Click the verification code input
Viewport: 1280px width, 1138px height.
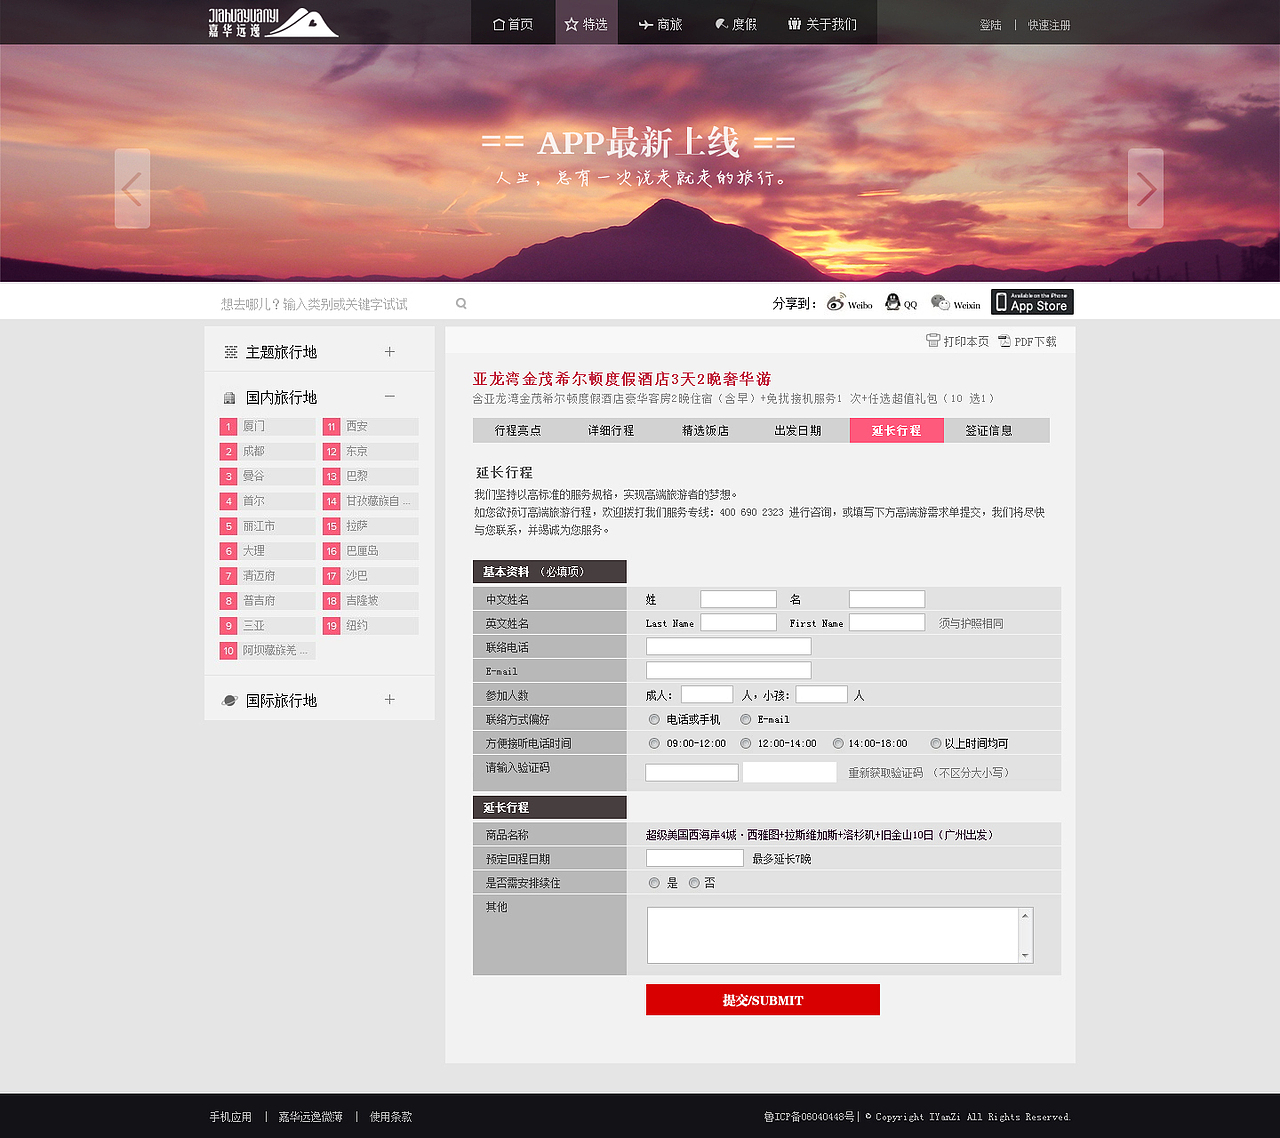(692, 772)
